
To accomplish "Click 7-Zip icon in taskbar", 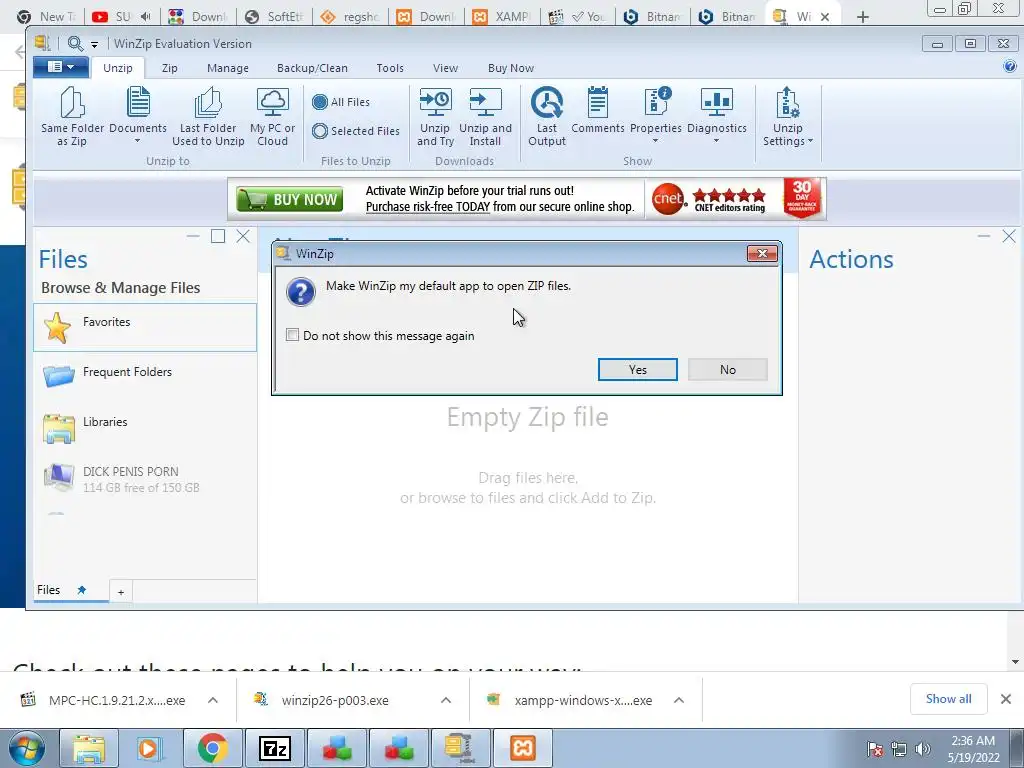I will click(274, 748).
